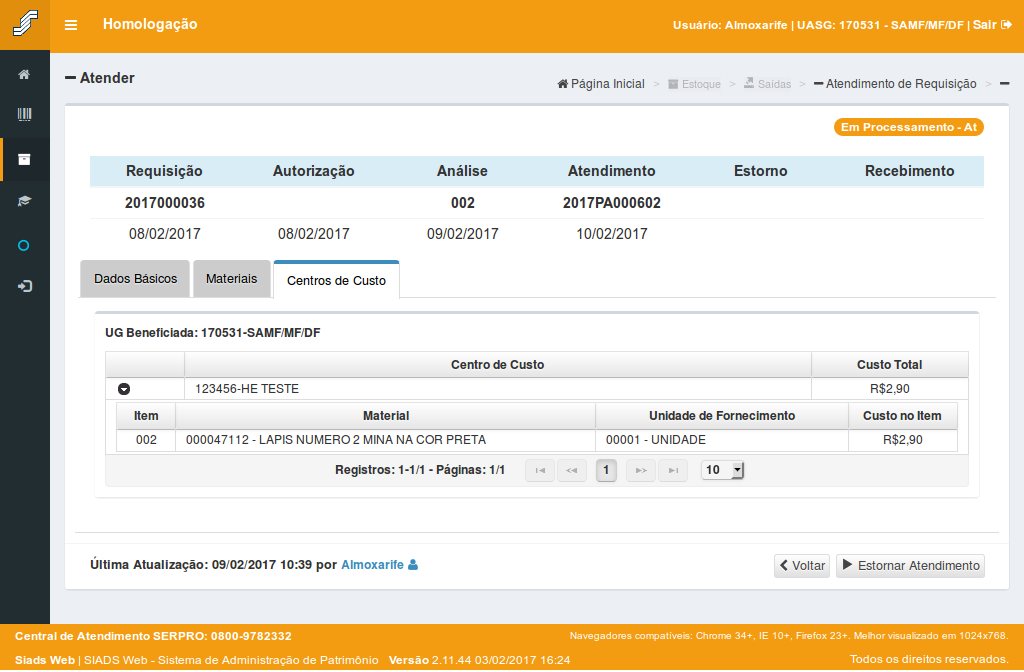1024x672 pixels.
Task: Click the 123456-HE TESTE cell
Action: [x=498, y=389]
